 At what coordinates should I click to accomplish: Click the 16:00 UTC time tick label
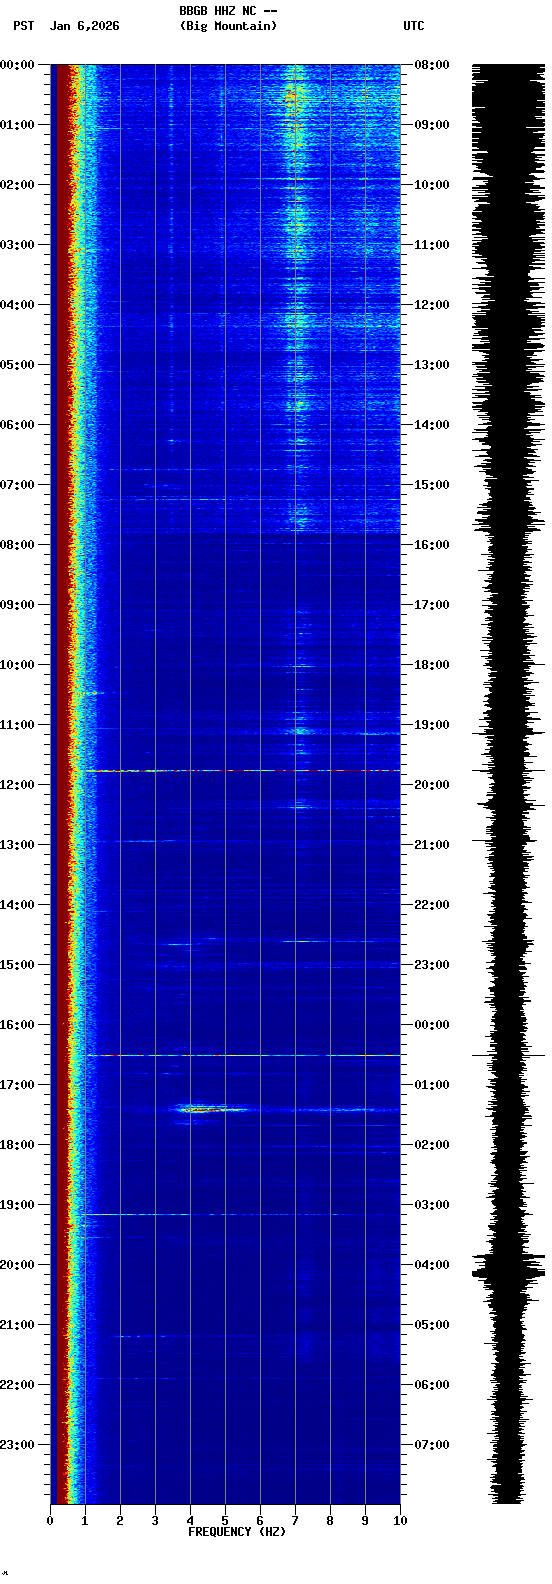[432, 545]
